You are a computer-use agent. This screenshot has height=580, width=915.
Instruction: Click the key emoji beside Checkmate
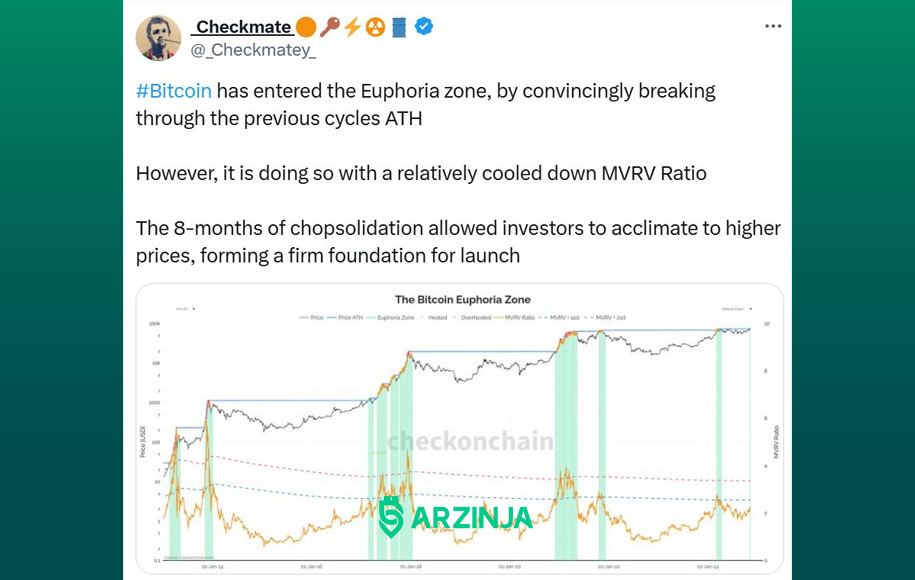tap(329, 27)
